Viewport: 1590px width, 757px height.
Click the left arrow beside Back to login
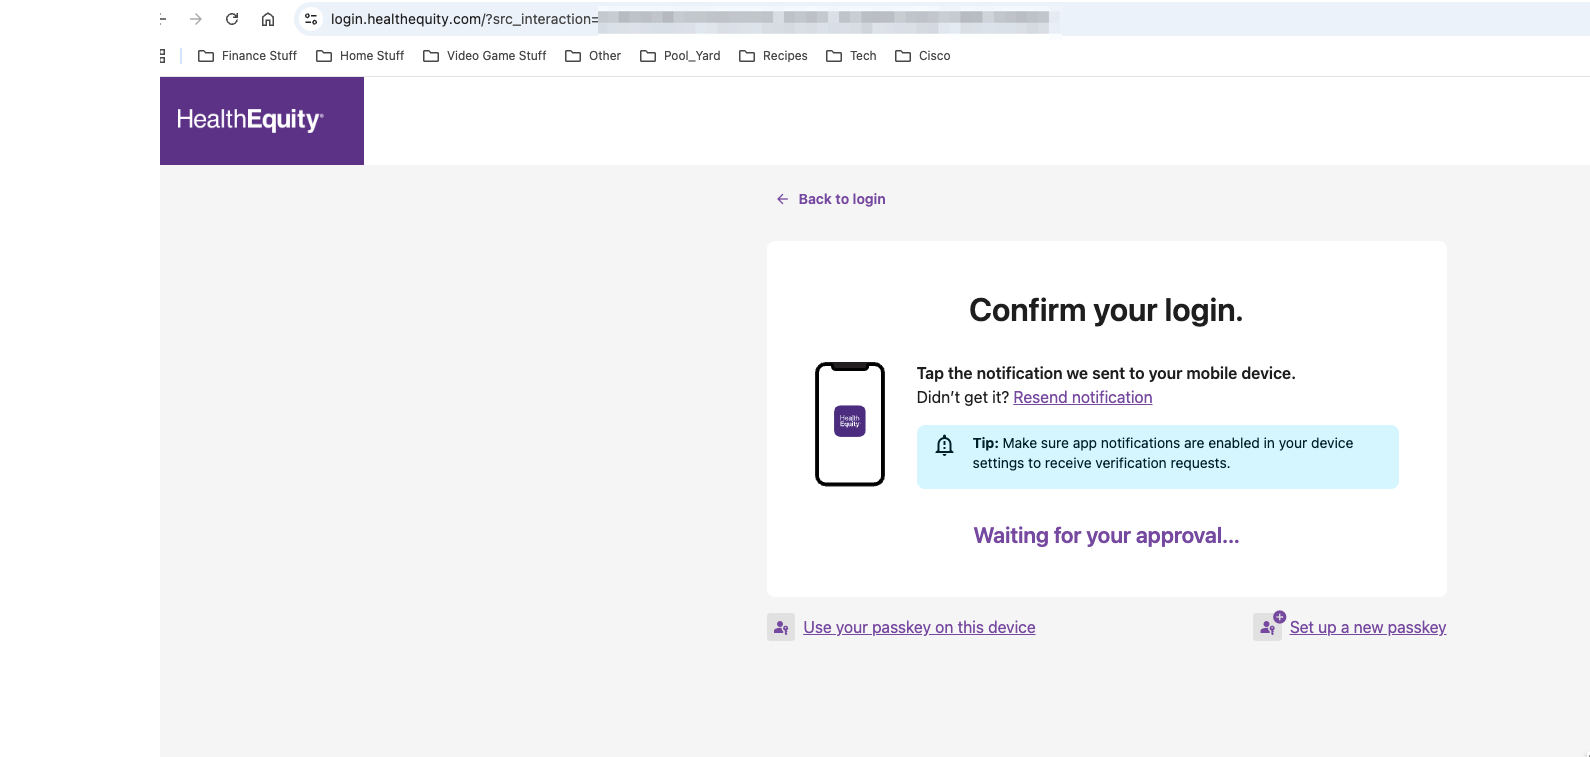(x=782, y=199)
